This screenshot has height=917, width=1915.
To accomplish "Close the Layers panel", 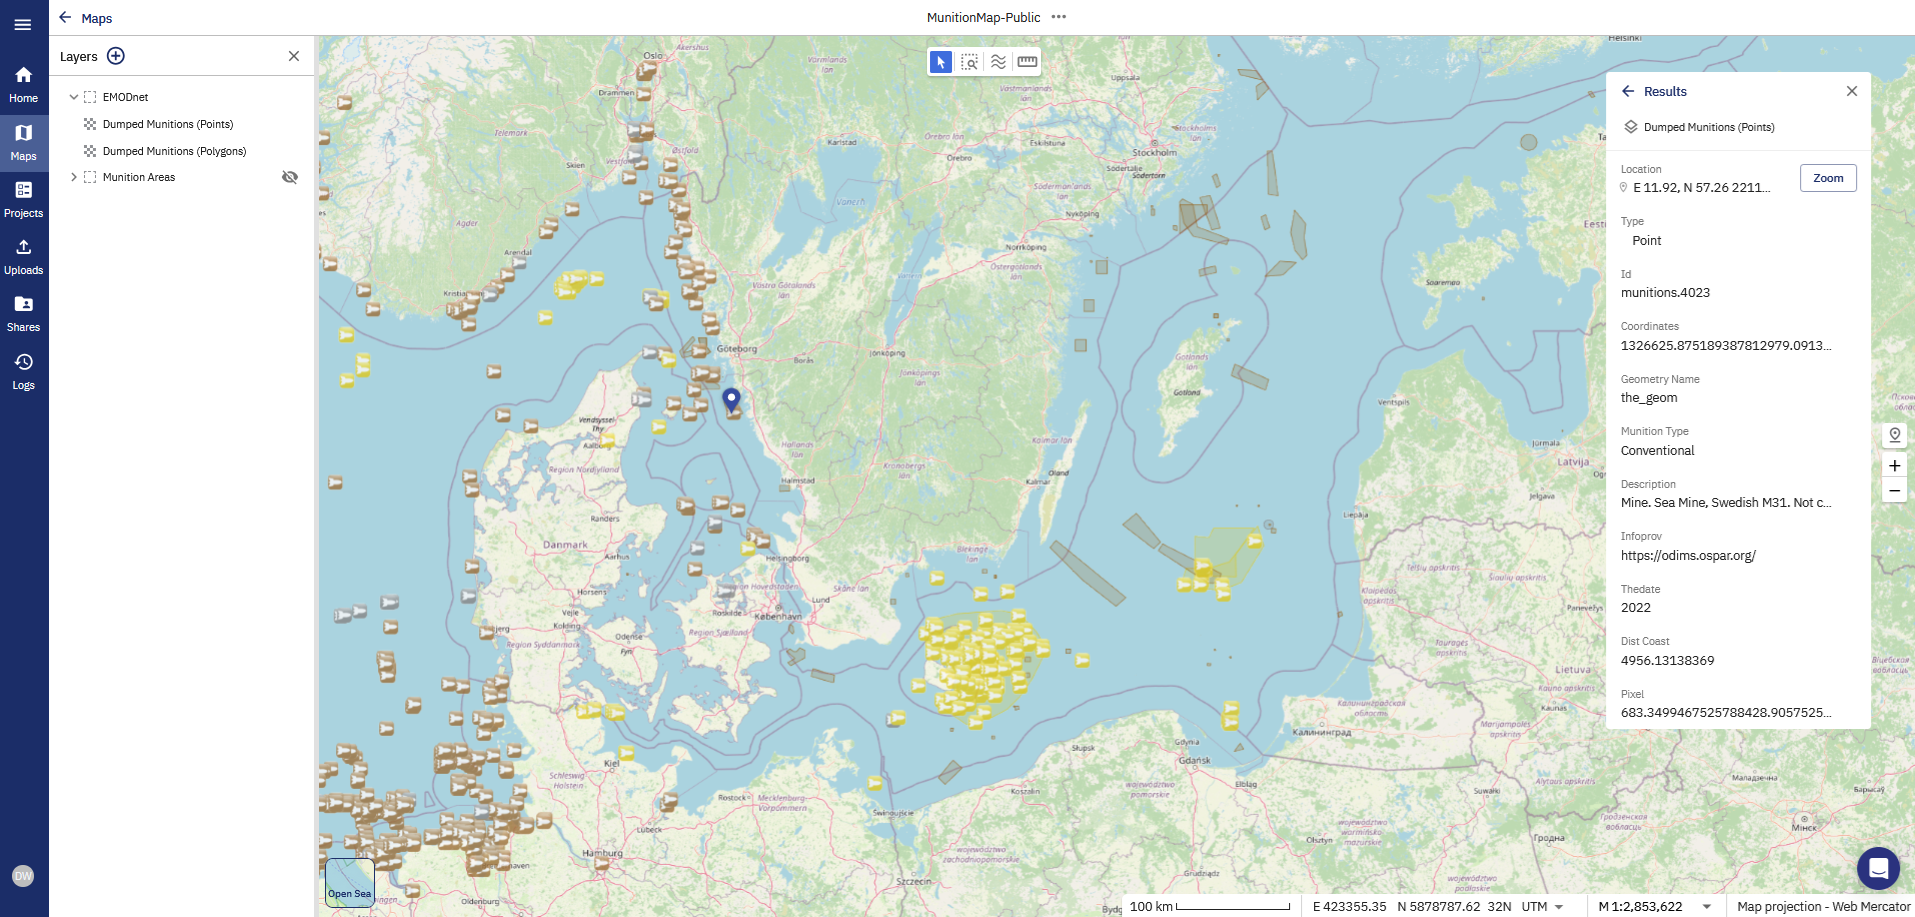I will pos(294,56).
